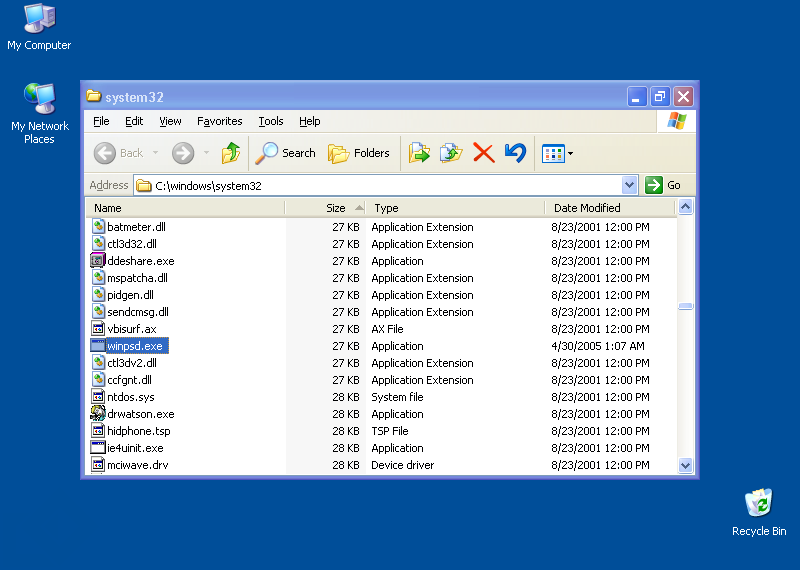Click the Up folder toolbar icon

tap(231, 153)
